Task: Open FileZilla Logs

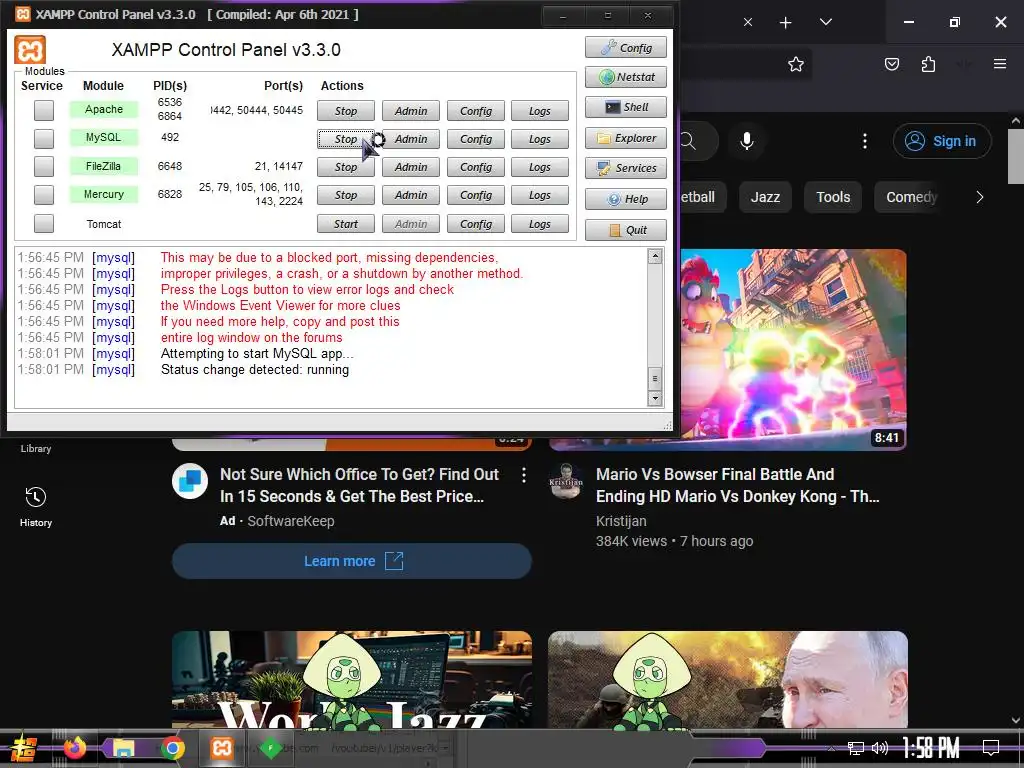Action: click(539, 167)
